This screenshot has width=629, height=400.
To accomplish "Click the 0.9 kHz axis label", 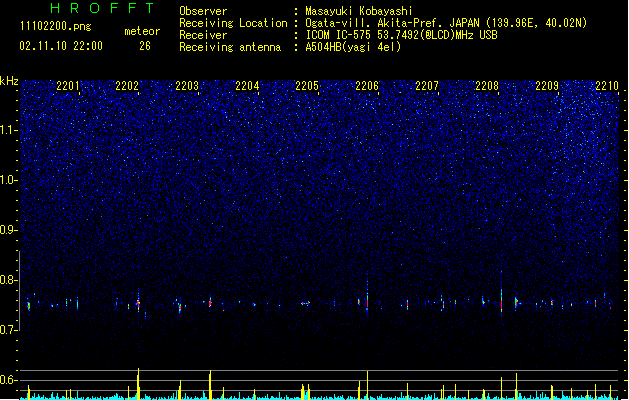I will [9, 230].
